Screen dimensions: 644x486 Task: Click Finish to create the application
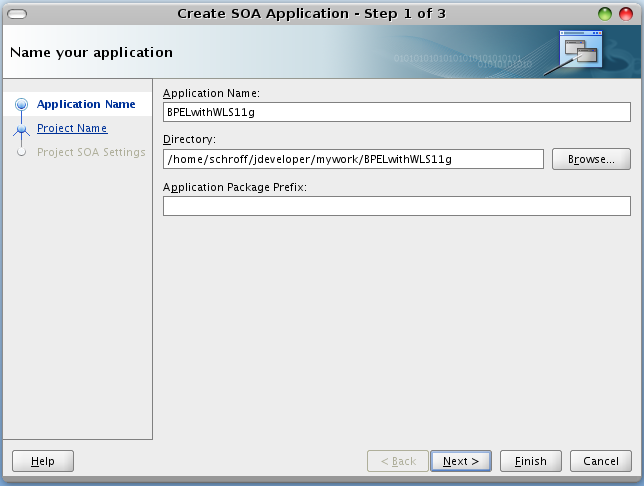coord(530,461)
